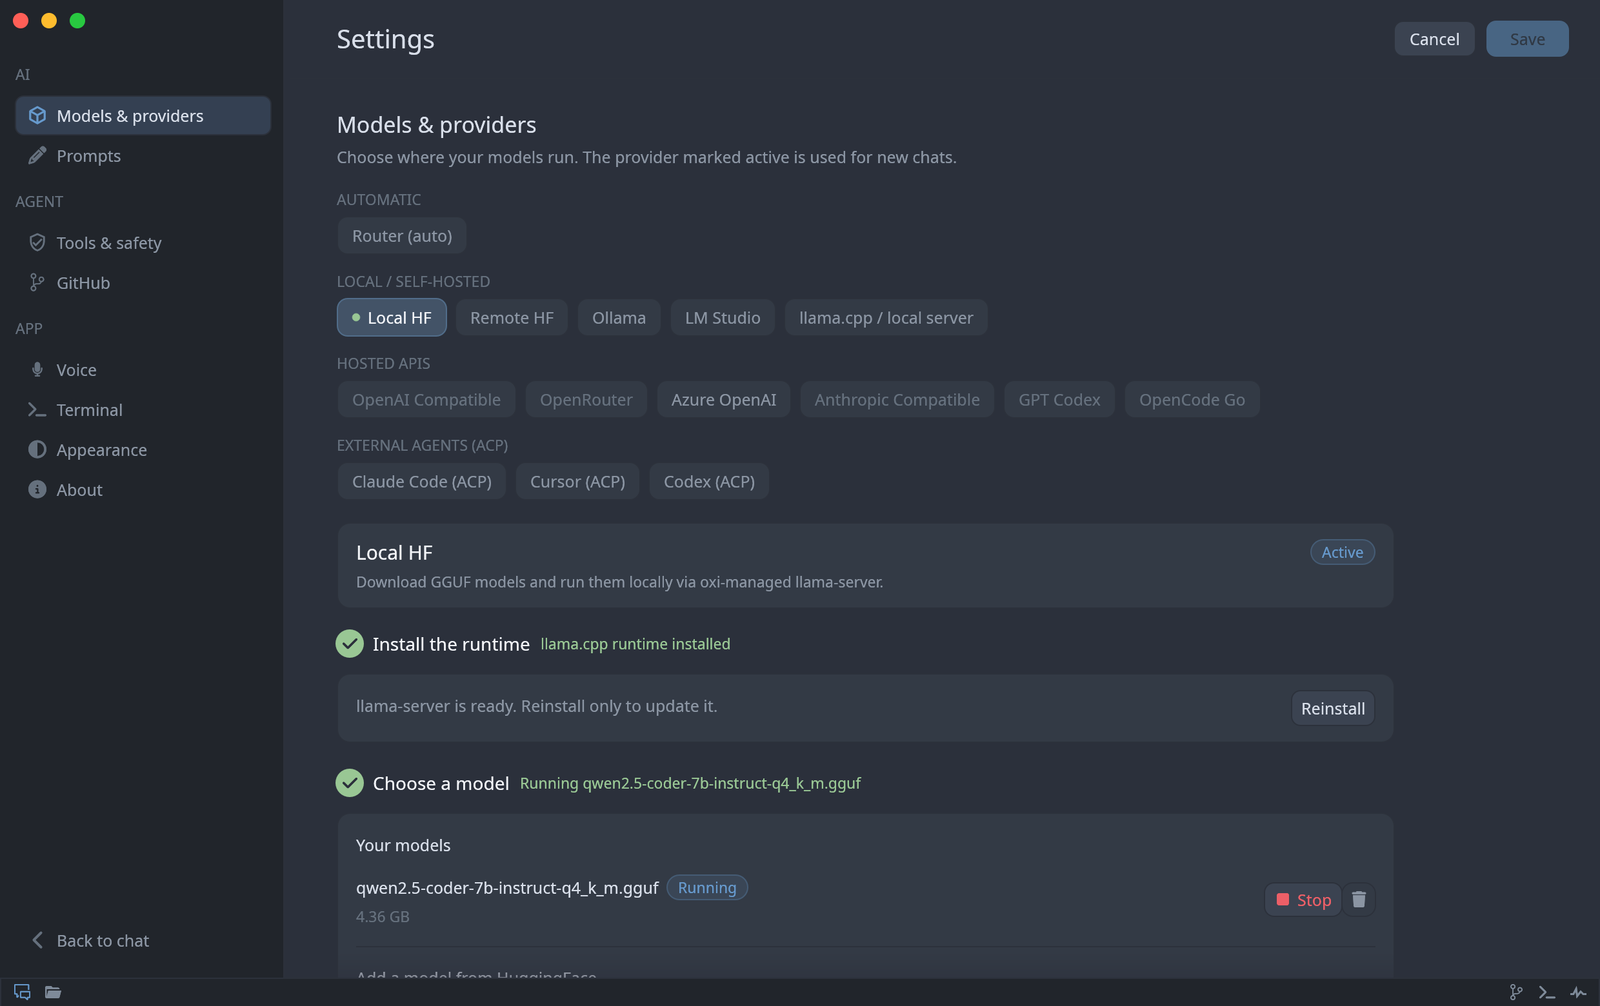The image size is (1600, 1006).
Task: Click the Active badge on Local HF
Action: click(1342, 552)
